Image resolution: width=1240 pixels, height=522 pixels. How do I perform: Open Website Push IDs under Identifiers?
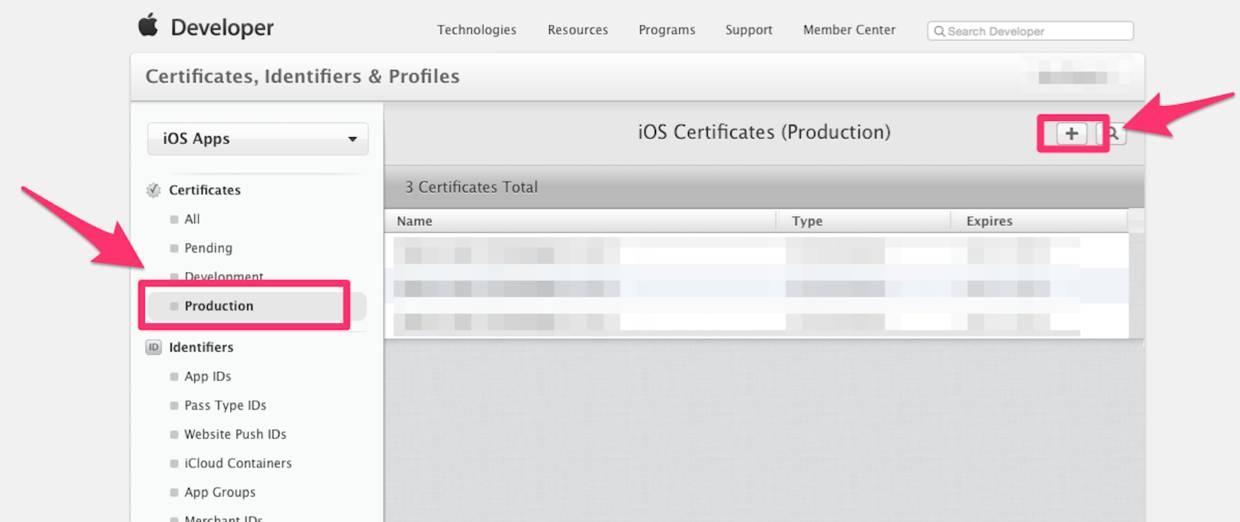point(235,435)
